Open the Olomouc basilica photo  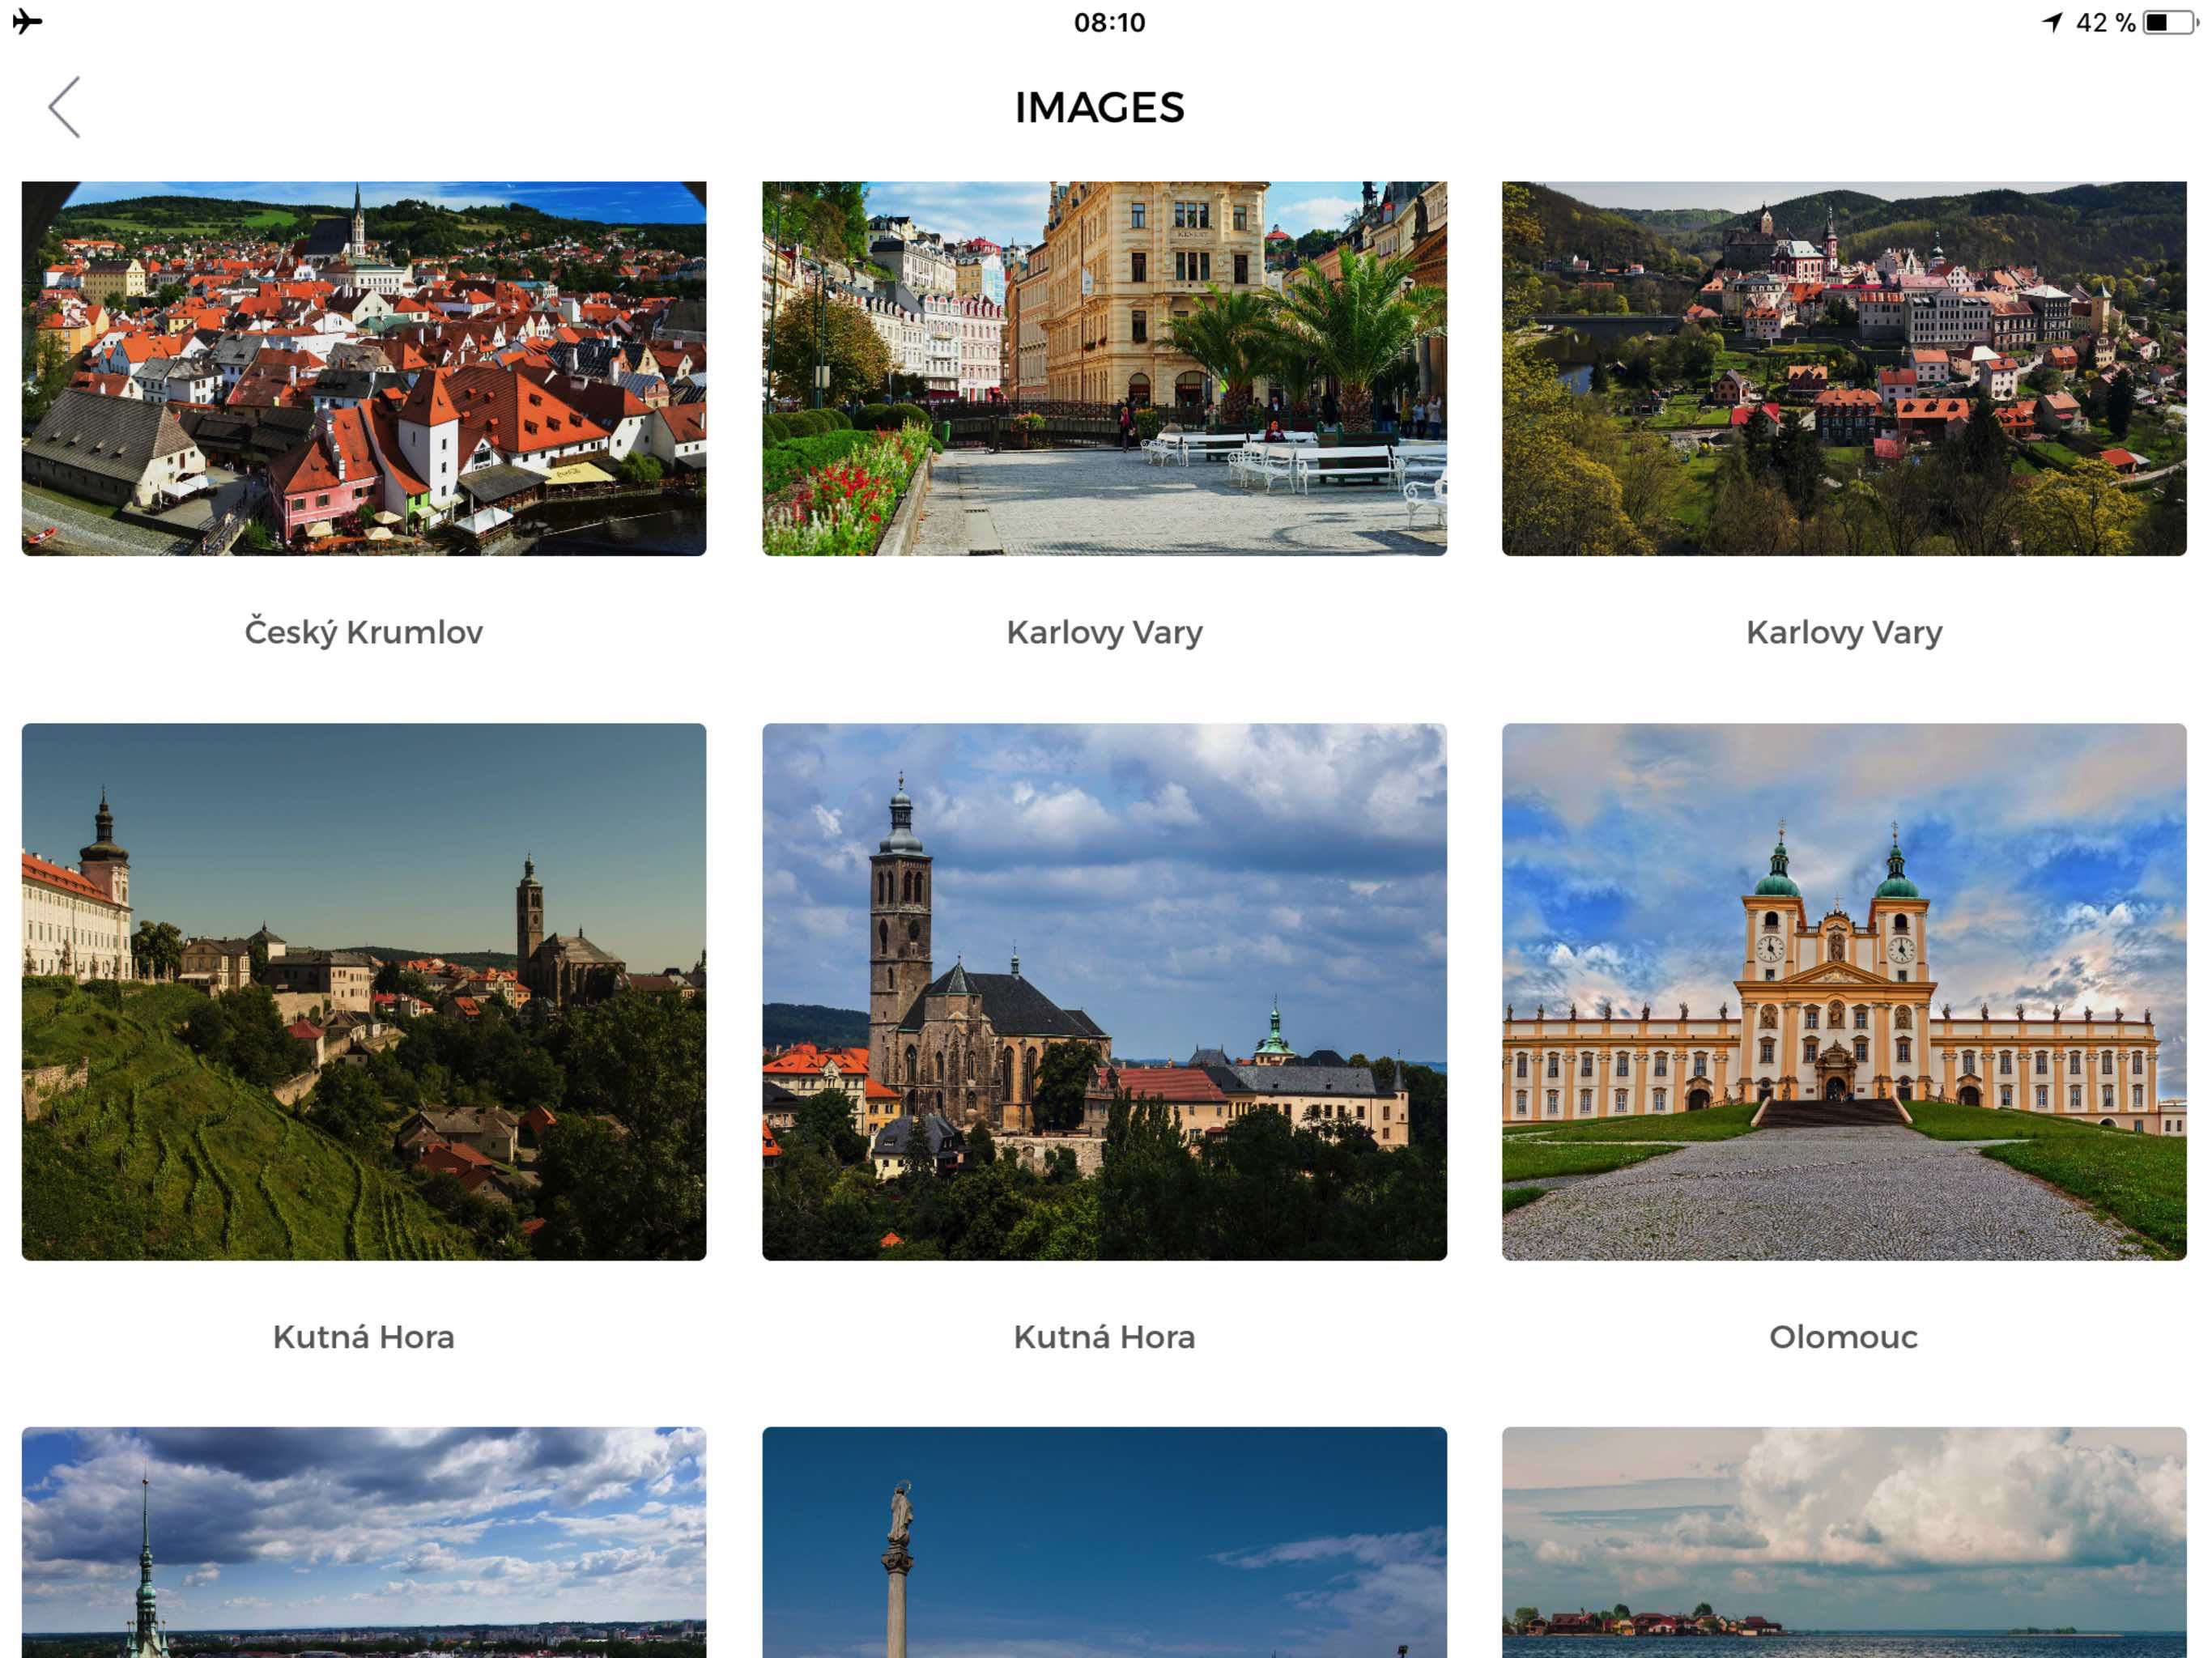pyautogui.click(x=1844, y=991)
